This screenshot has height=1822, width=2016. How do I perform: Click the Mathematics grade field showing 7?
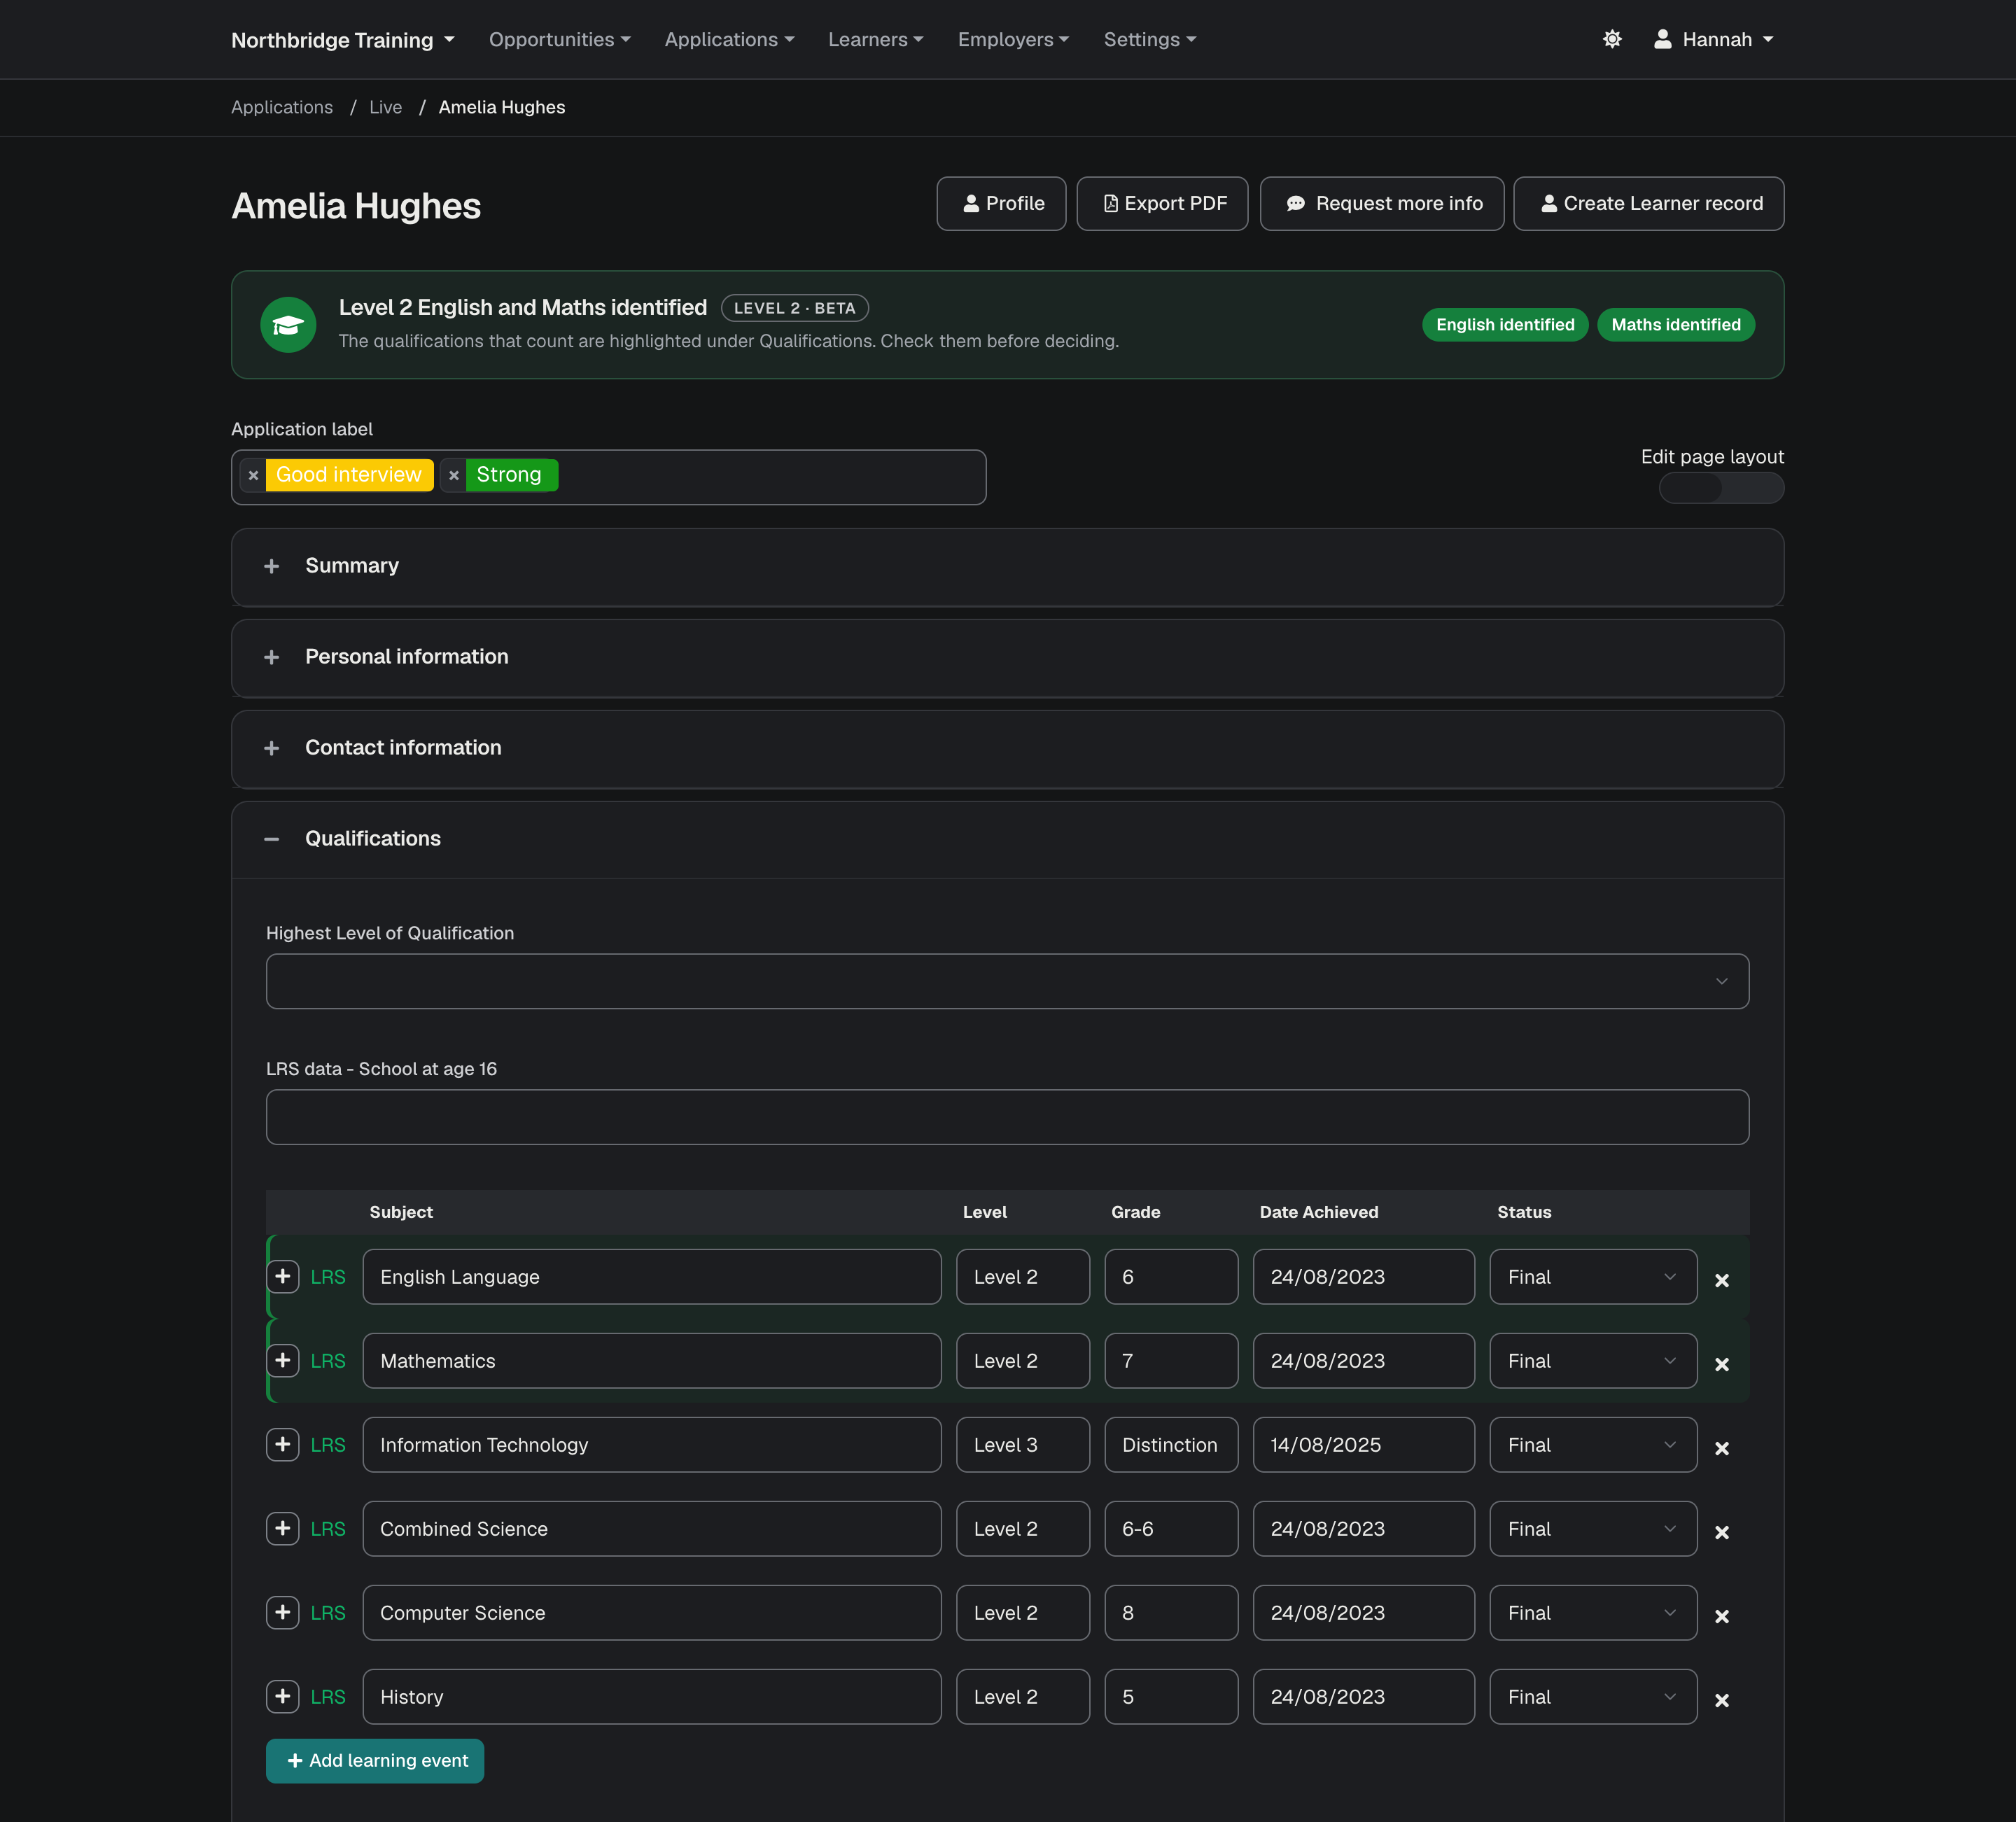(1171, 1360)
